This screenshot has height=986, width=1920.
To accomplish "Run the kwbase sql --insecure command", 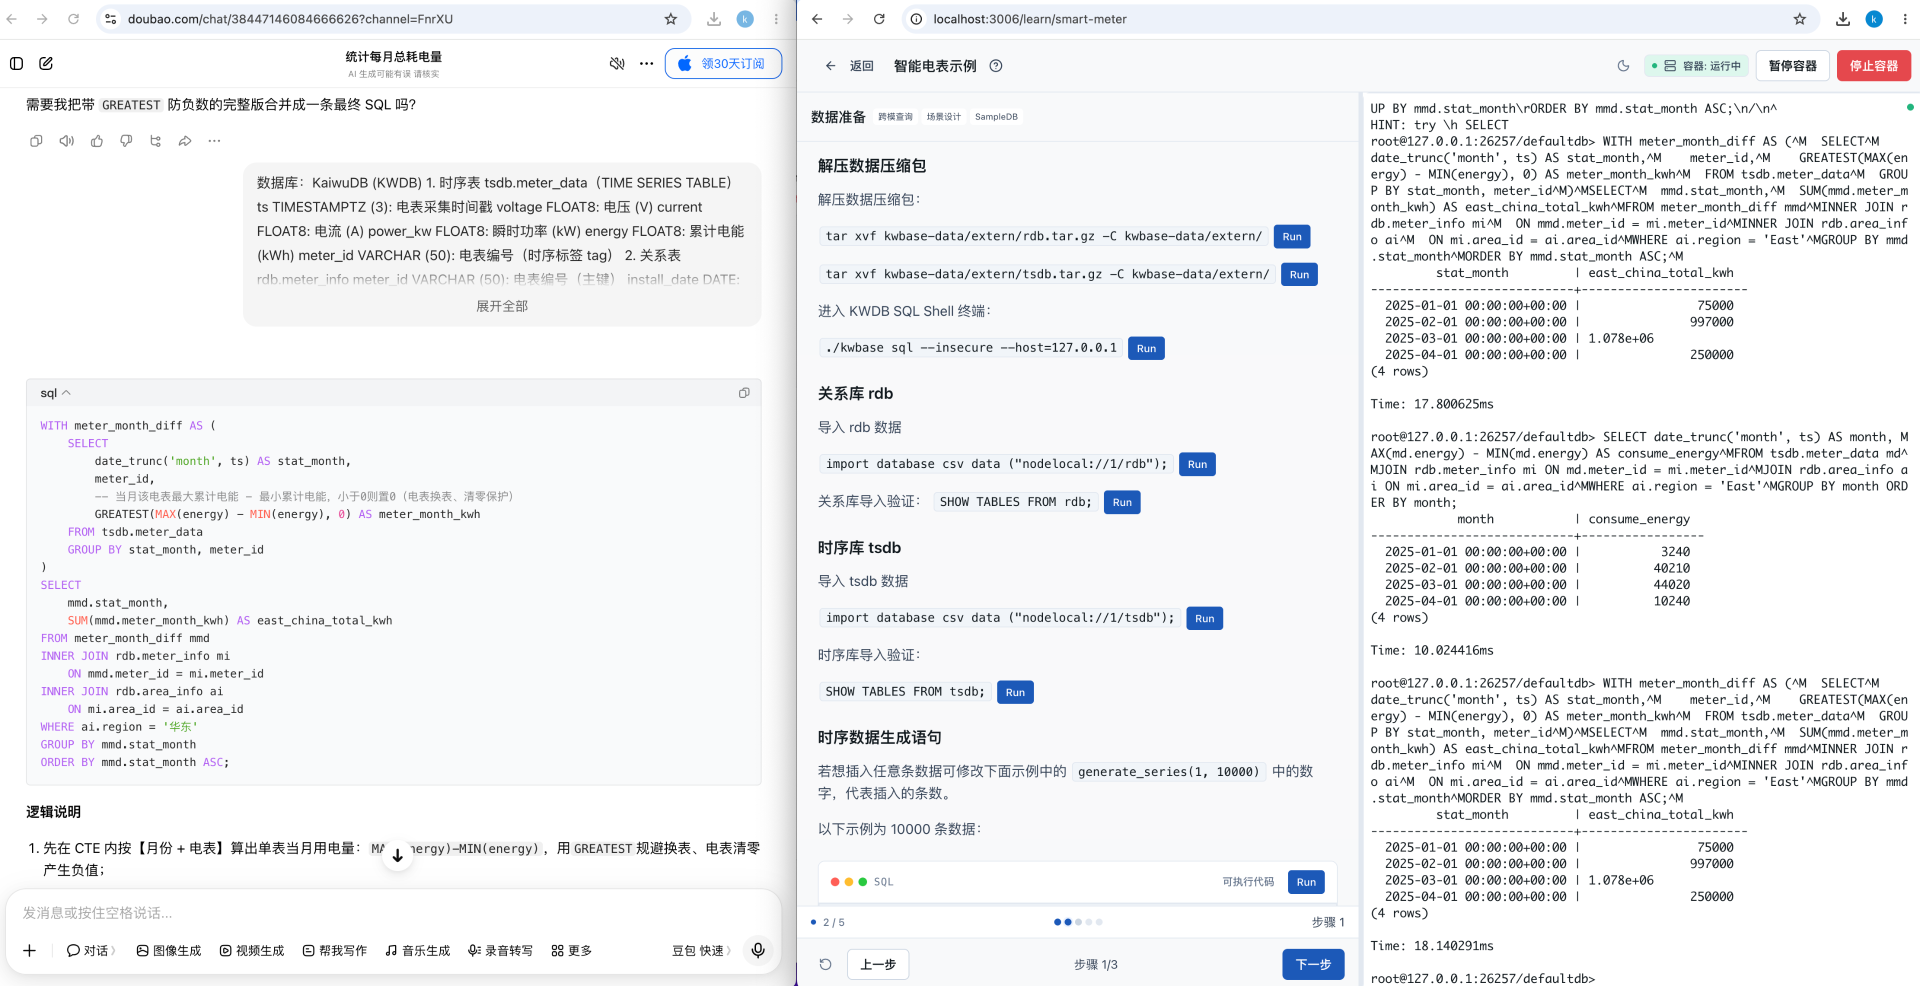I will pos(1146,349).
